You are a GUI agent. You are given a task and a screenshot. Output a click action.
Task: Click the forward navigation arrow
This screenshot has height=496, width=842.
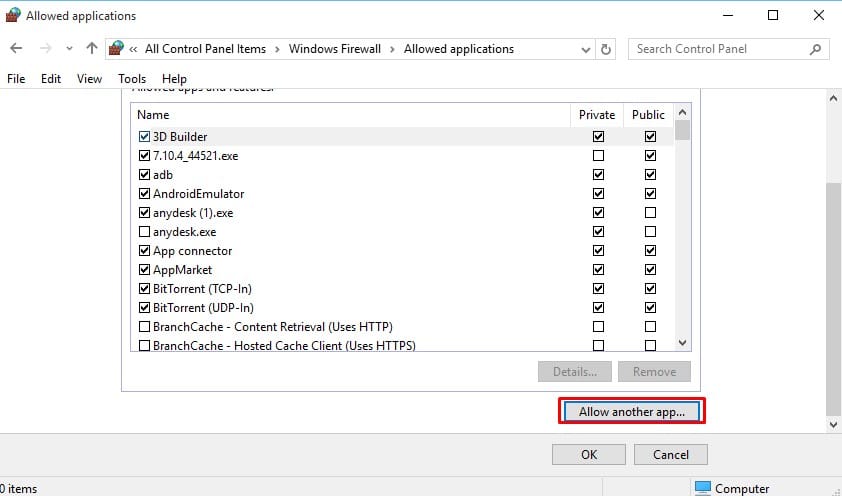tap(46, 49)
